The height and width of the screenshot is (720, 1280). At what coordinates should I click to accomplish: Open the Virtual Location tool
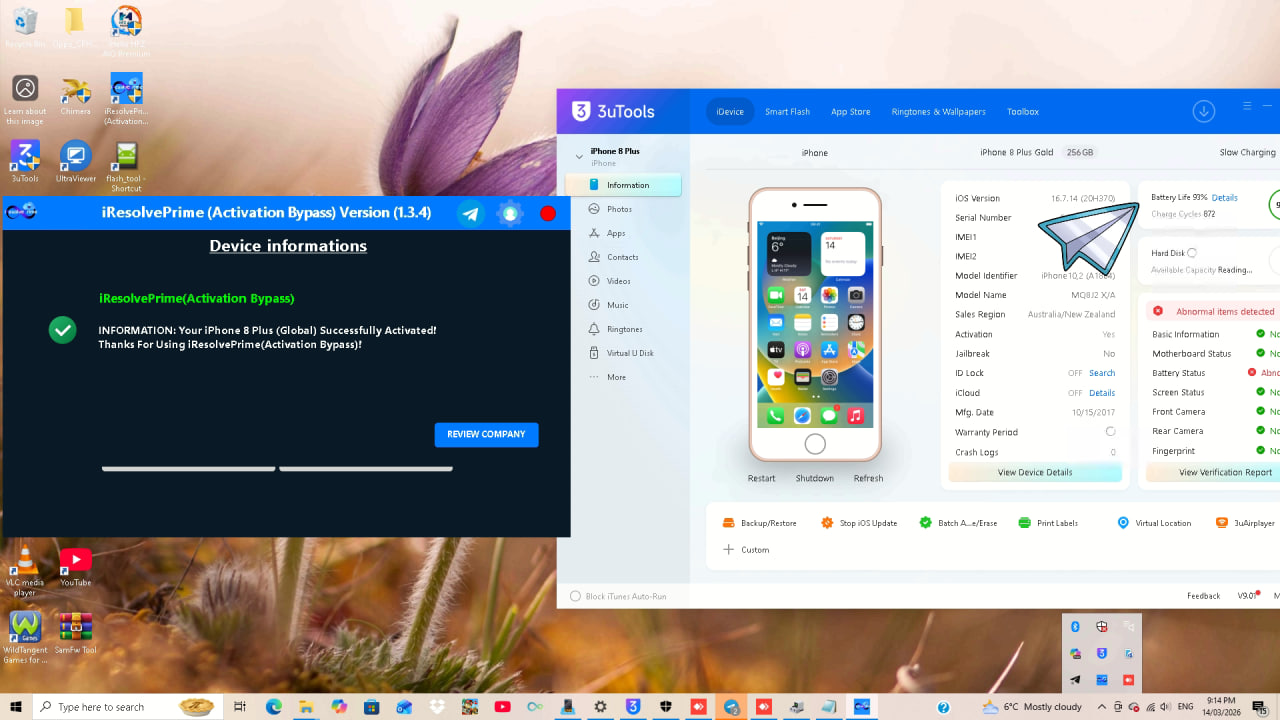1154,523
